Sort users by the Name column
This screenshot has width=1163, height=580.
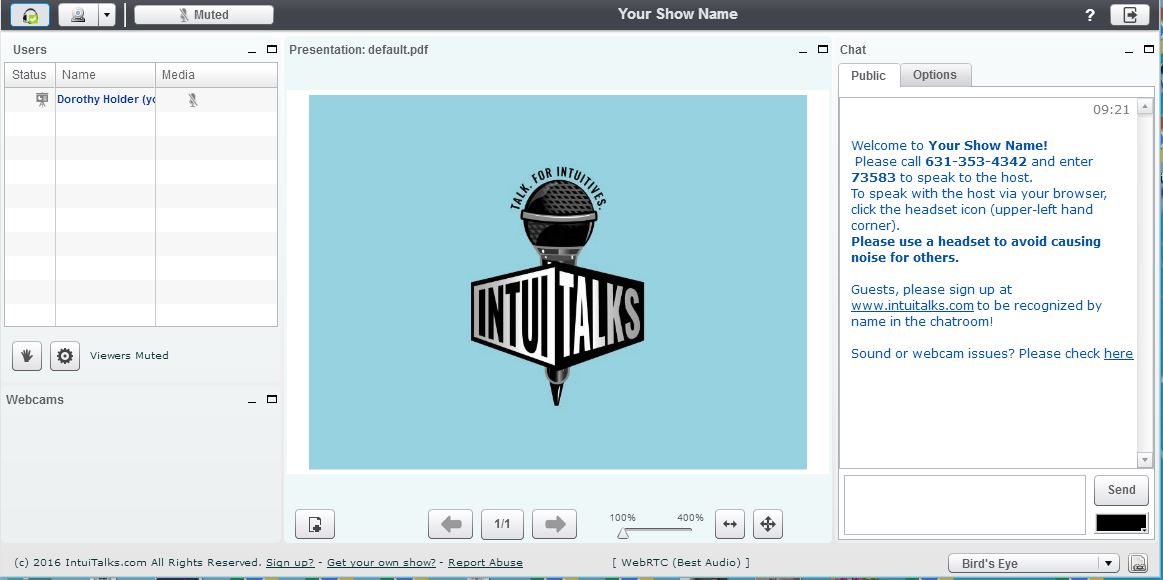(105, 75)
